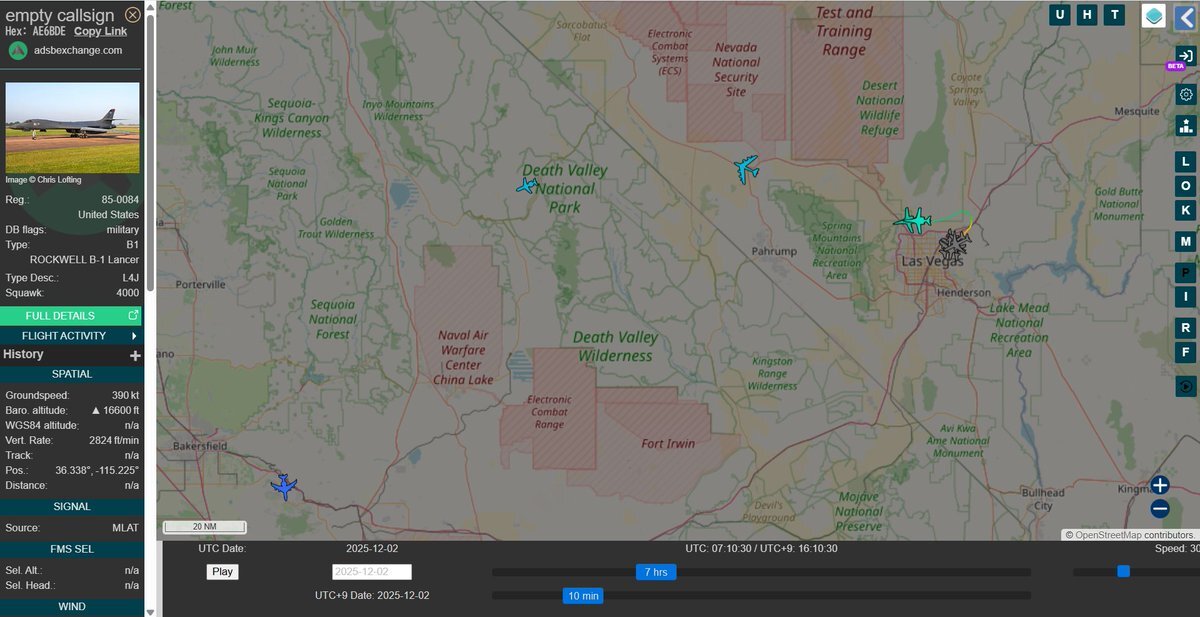
Task: Toggle the H map filter button
Action: pyautogui.click(x=1087, y=15)
